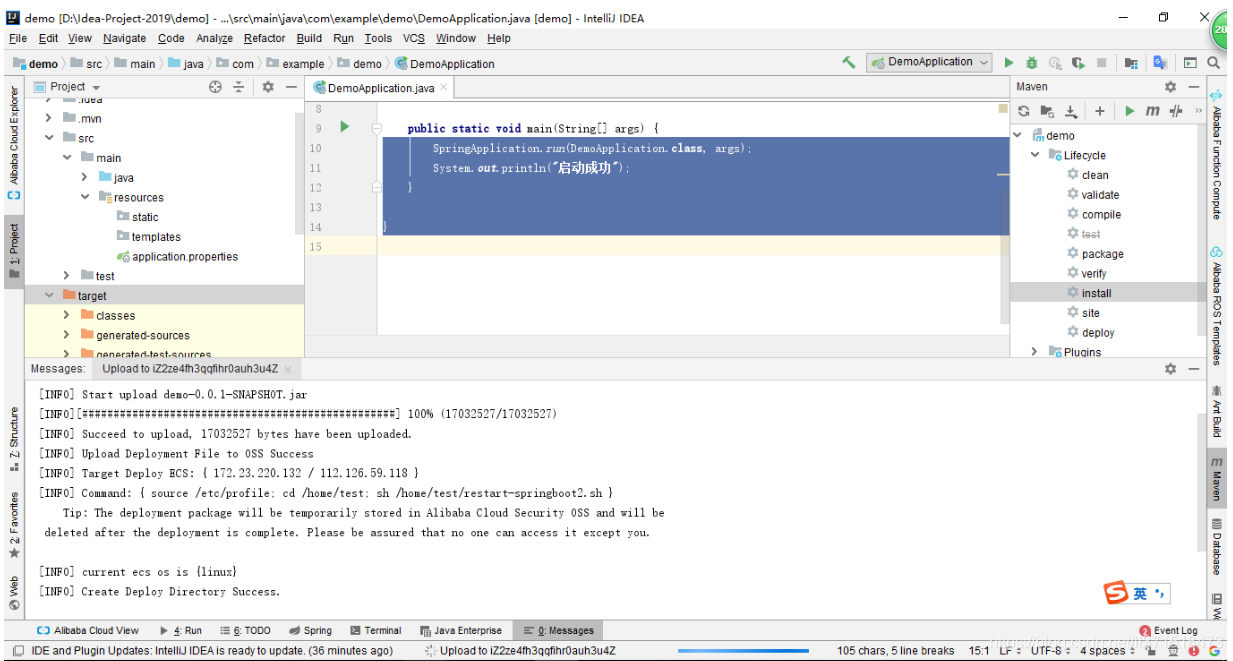Screen dimensions: 1233x661
Task: Expand the Maven Plugins node
Action: click(x=1035, y=352)
